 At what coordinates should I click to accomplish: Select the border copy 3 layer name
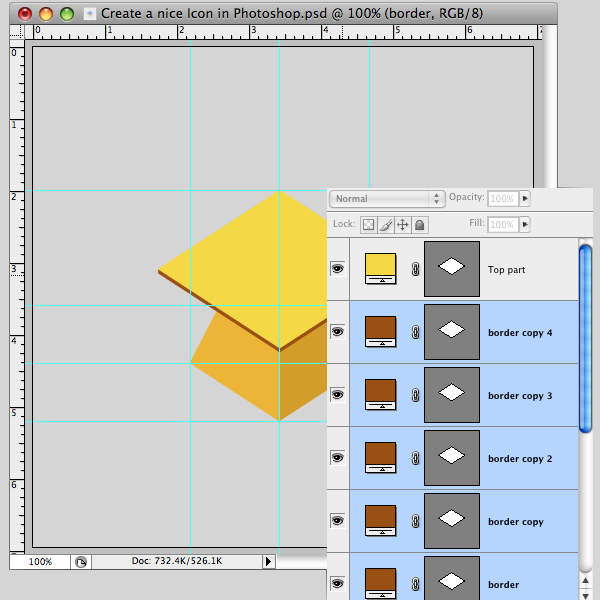[x=520, y=396]
